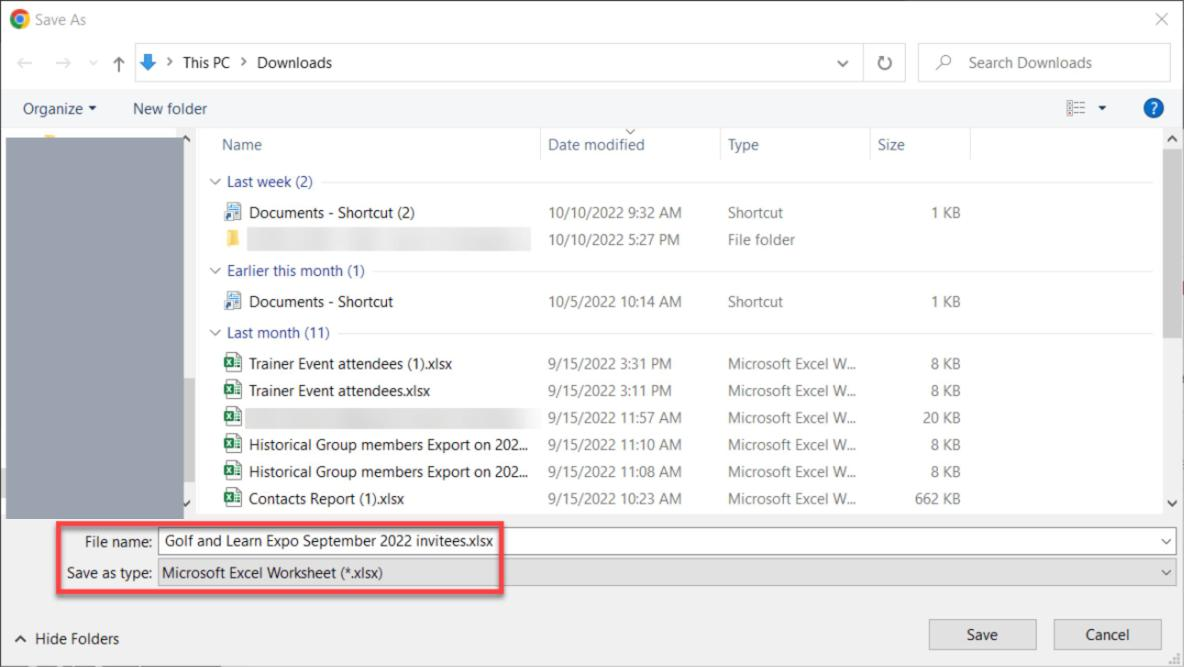1184x667 pixels.
Task: Click the blue Downloads arrow icon in address bar
Action: 148,63
